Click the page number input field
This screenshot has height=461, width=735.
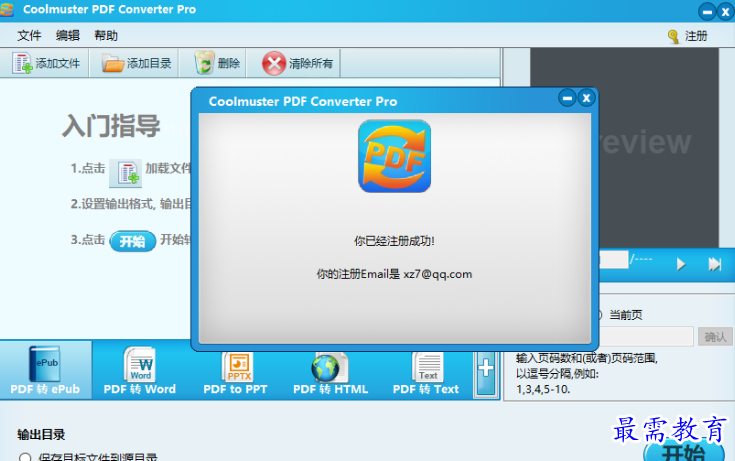point(613,259)
